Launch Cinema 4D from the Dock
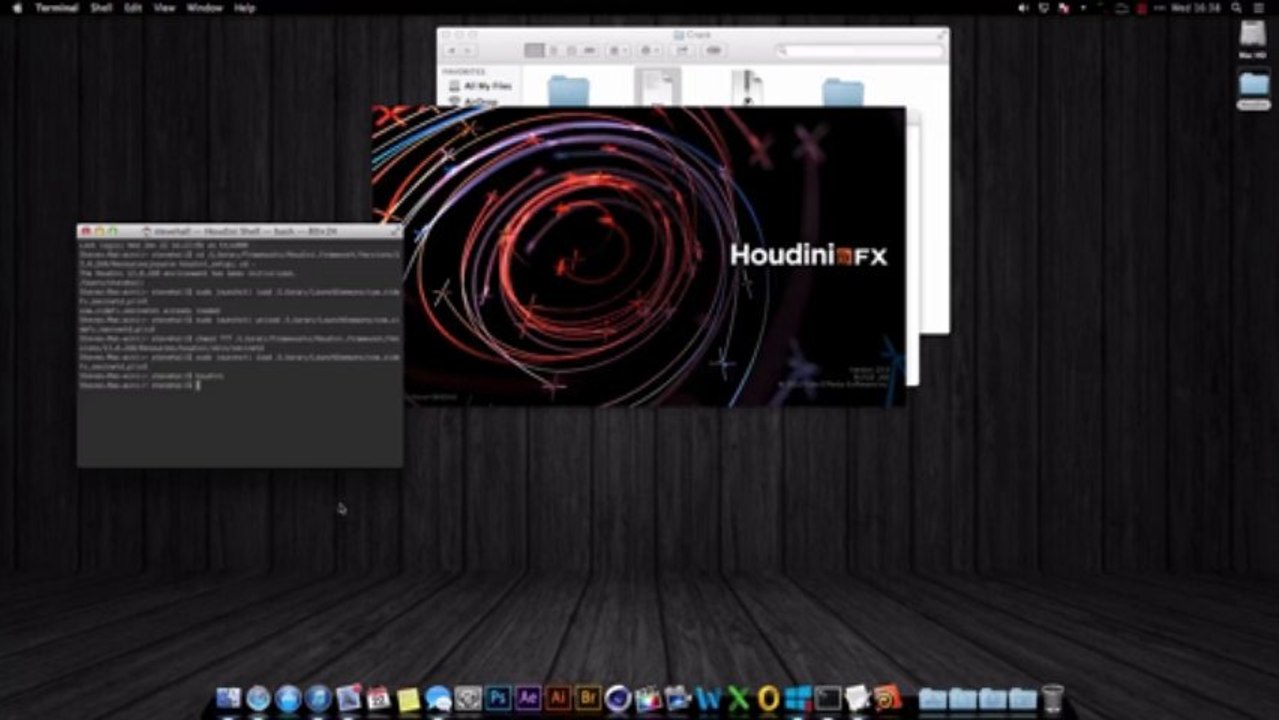Screen dimensions: 1279x720 click(x=618, y=697)
